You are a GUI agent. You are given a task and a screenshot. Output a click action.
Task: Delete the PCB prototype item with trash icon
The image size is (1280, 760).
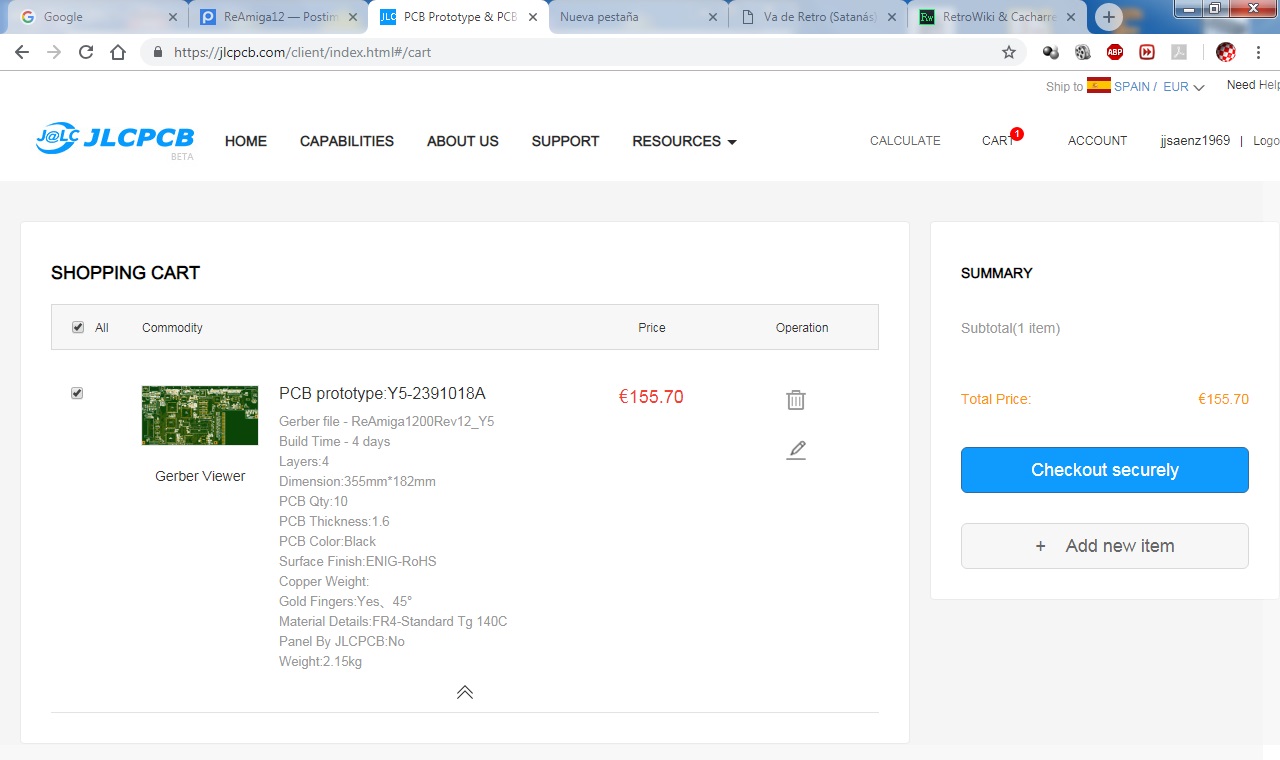(x=796, y=400)
